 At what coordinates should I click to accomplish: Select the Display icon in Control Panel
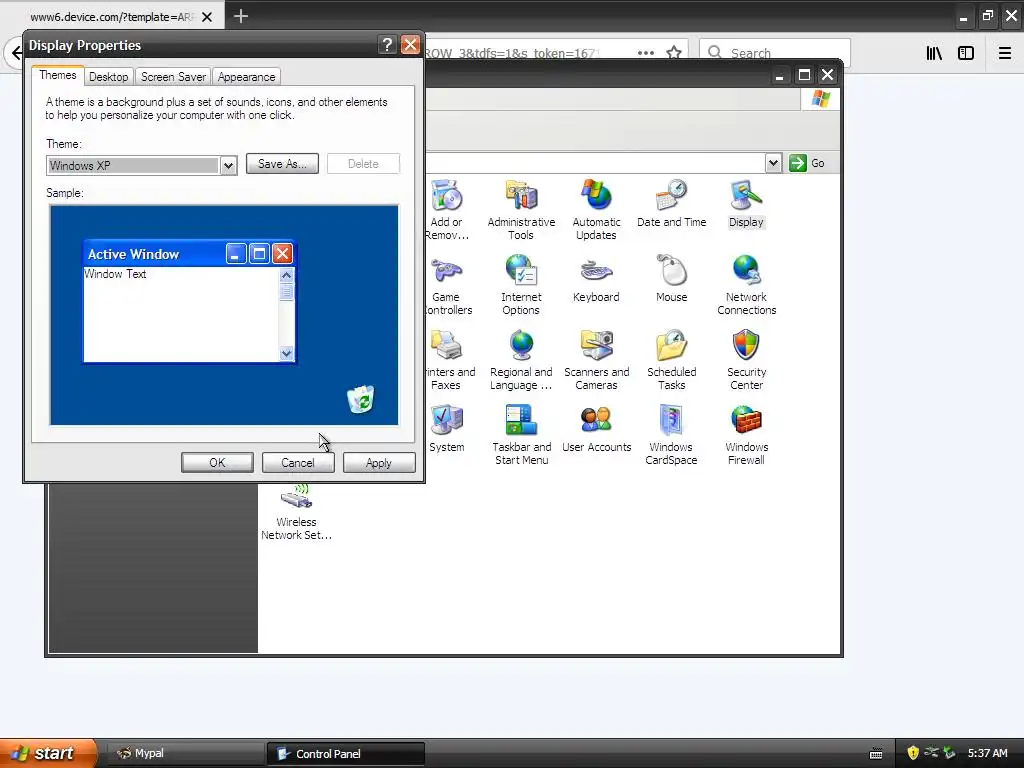[746, 203]
